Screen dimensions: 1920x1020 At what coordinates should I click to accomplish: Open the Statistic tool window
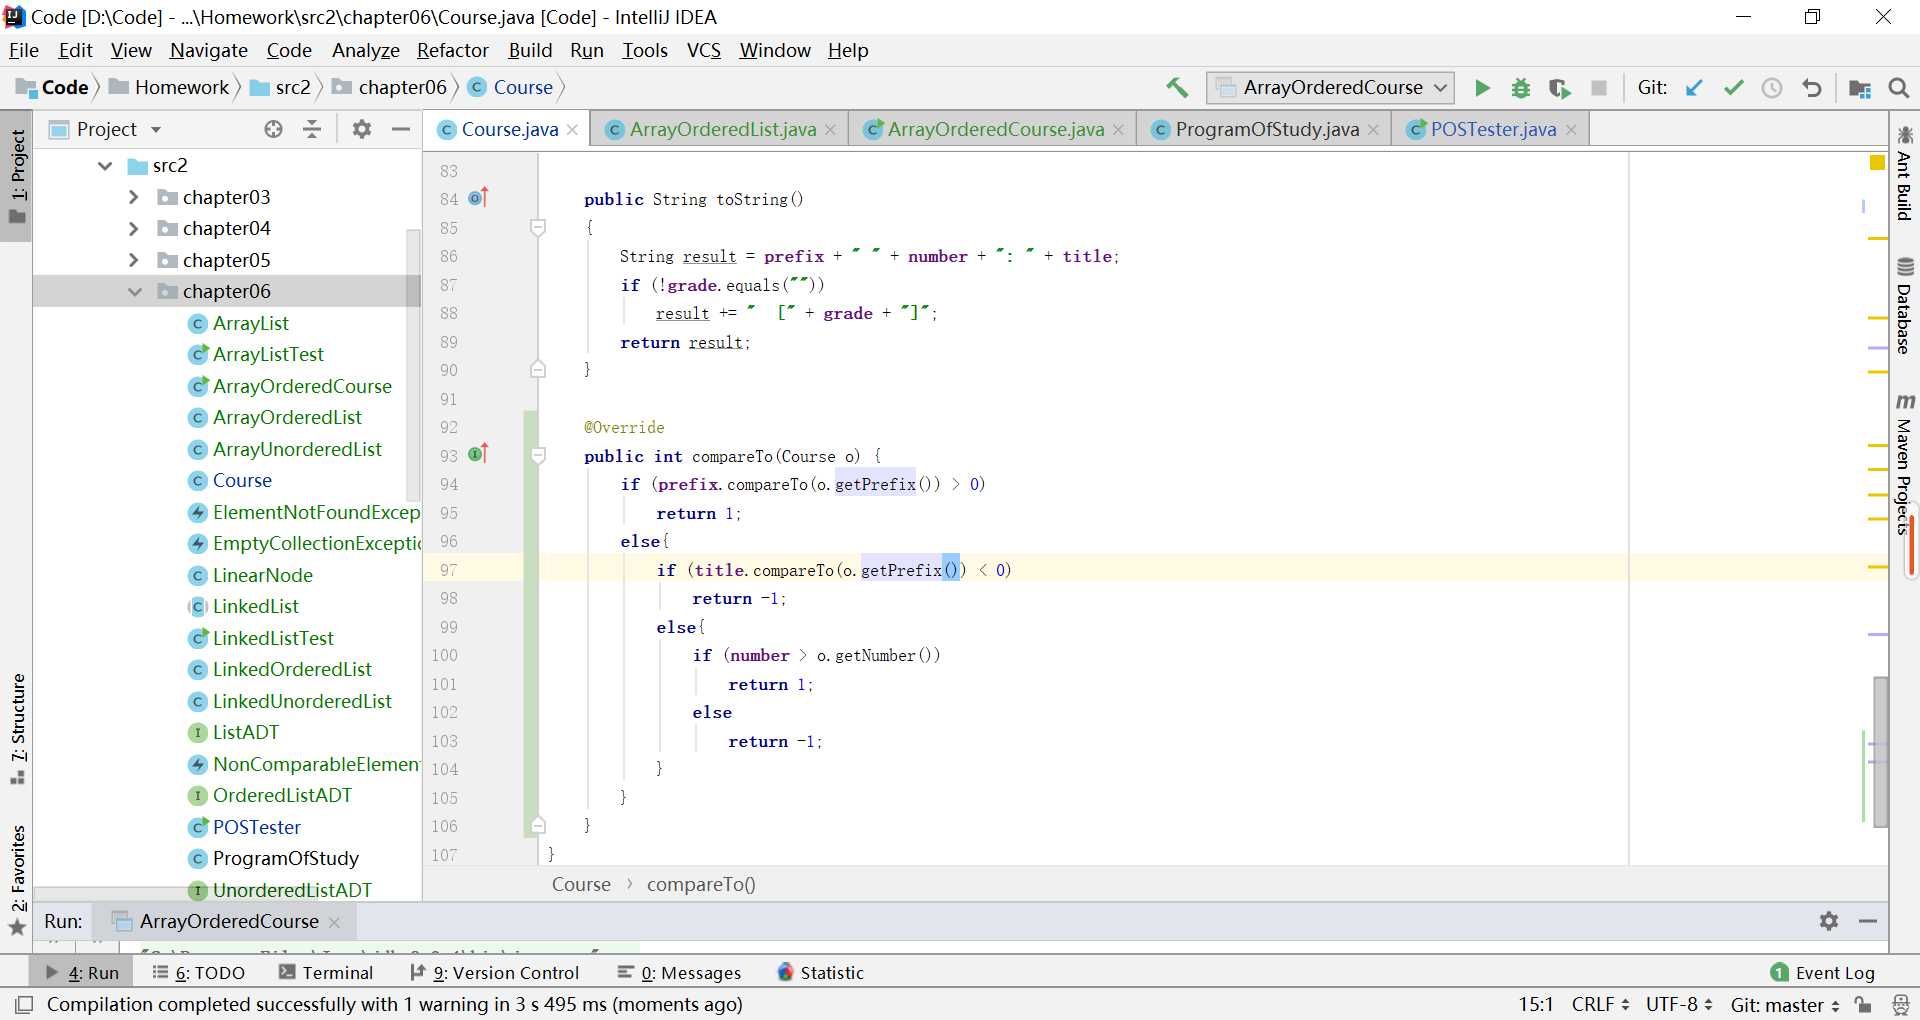coord(820,973)
